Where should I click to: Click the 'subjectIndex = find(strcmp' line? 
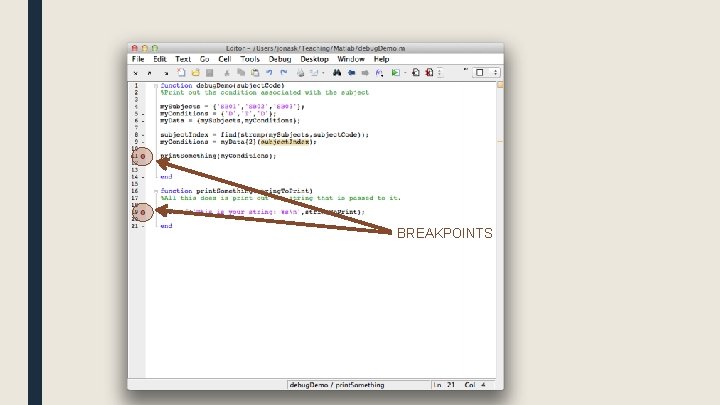tap(264, 135)
